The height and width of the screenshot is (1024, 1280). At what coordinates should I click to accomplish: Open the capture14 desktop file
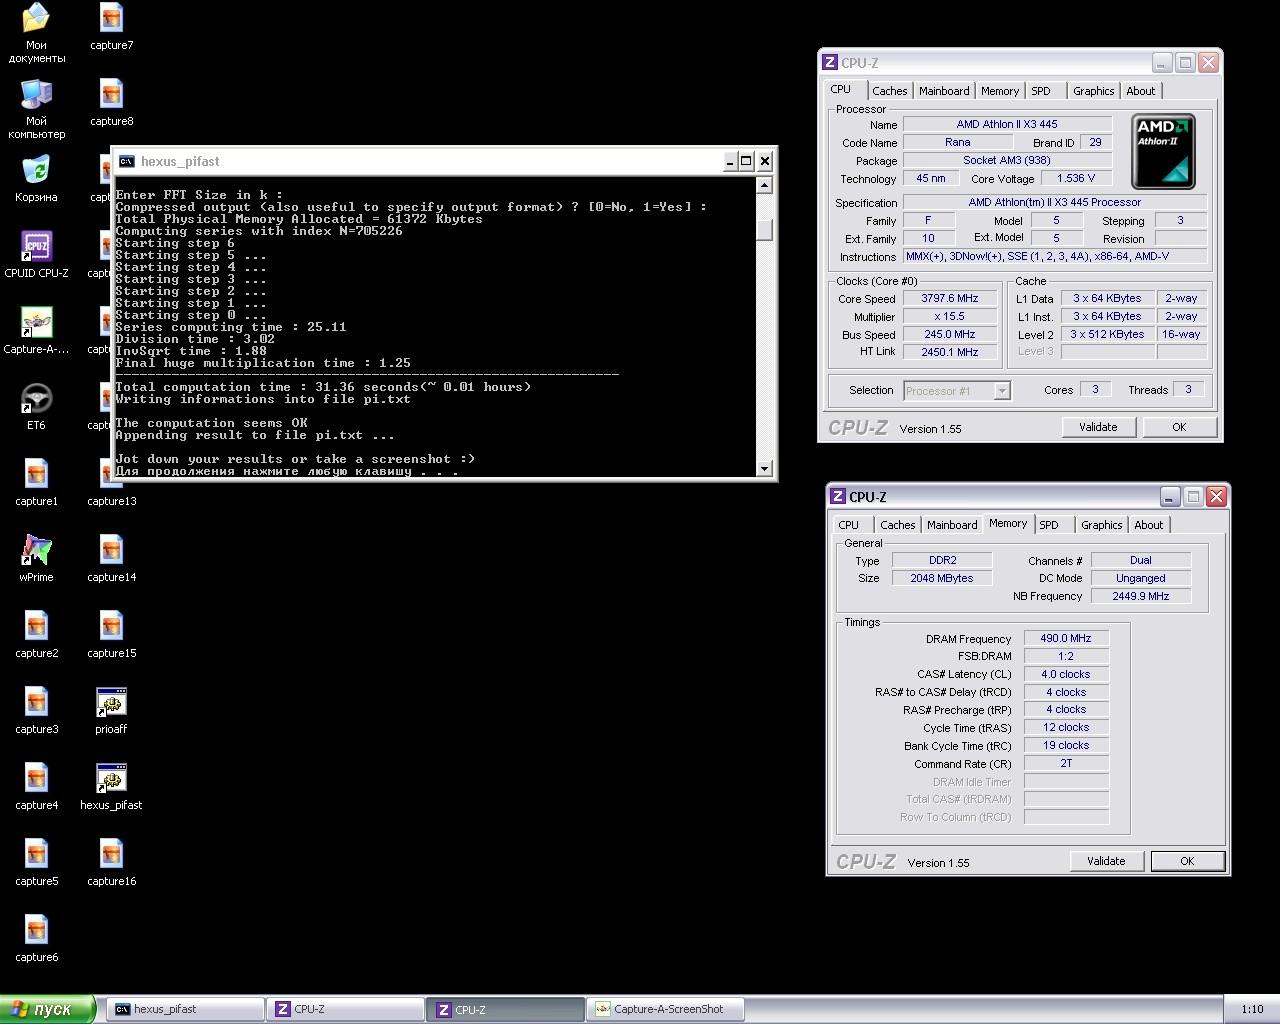(x=111, y=558)
